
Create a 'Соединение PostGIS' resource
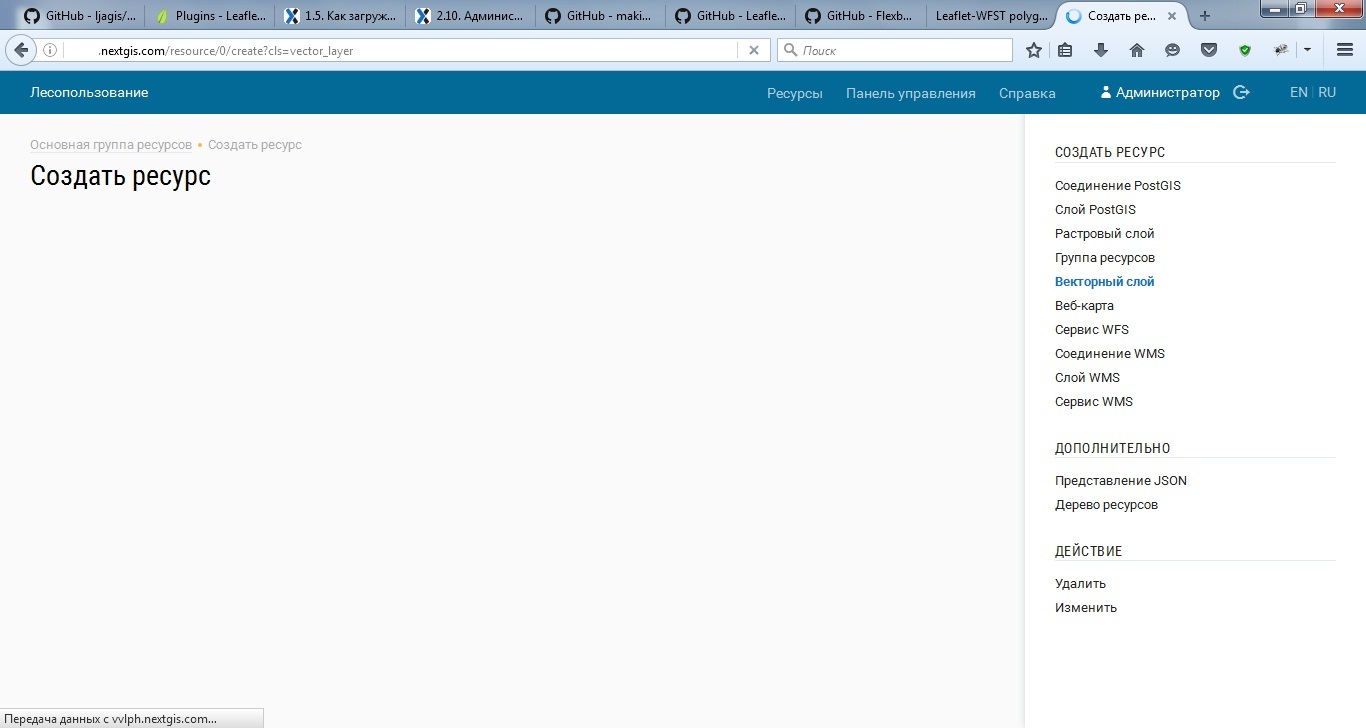(x=1118, y=186)
